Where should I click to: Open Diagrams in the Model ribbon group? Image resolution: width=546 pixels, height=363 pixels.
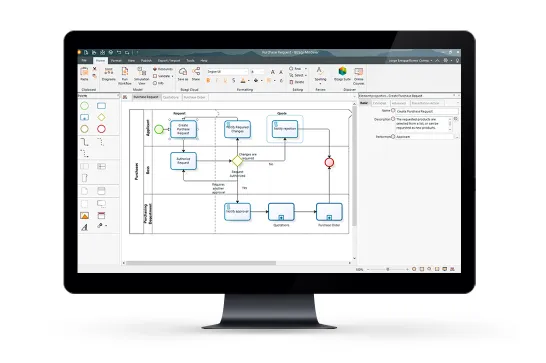click(109, 74)
